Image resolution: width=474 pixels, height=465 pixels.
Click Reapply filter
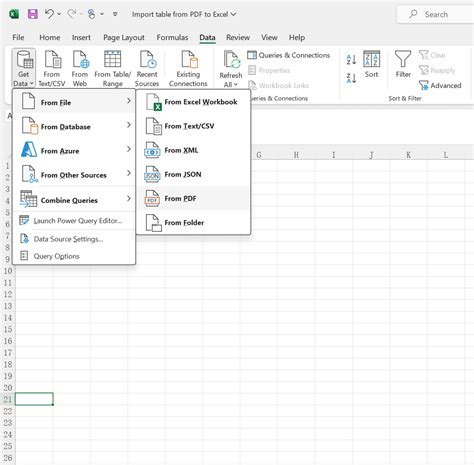click(437, 70)
